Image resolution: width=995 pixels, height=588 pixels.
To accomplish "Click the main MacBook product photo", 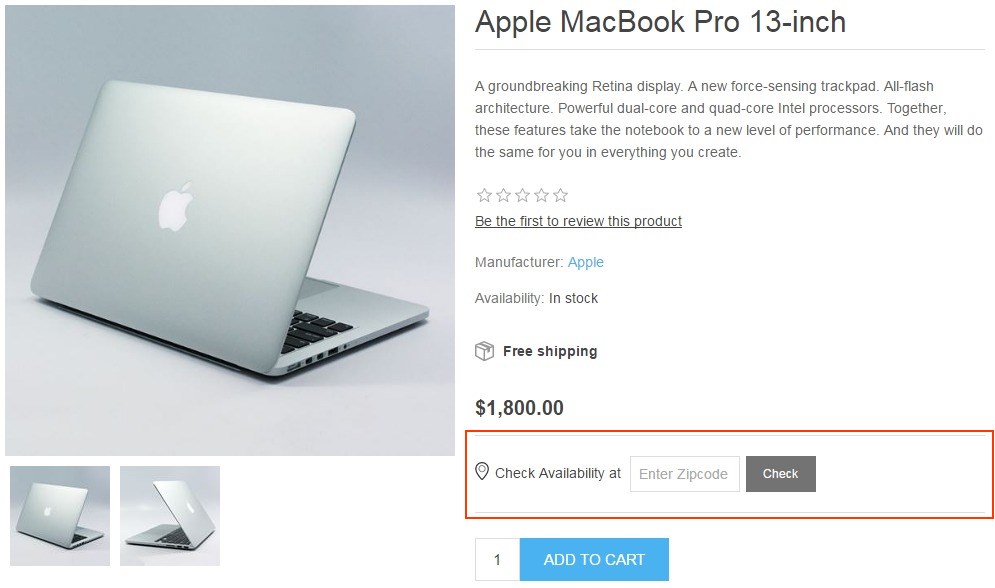I will (x=230, y=230).
